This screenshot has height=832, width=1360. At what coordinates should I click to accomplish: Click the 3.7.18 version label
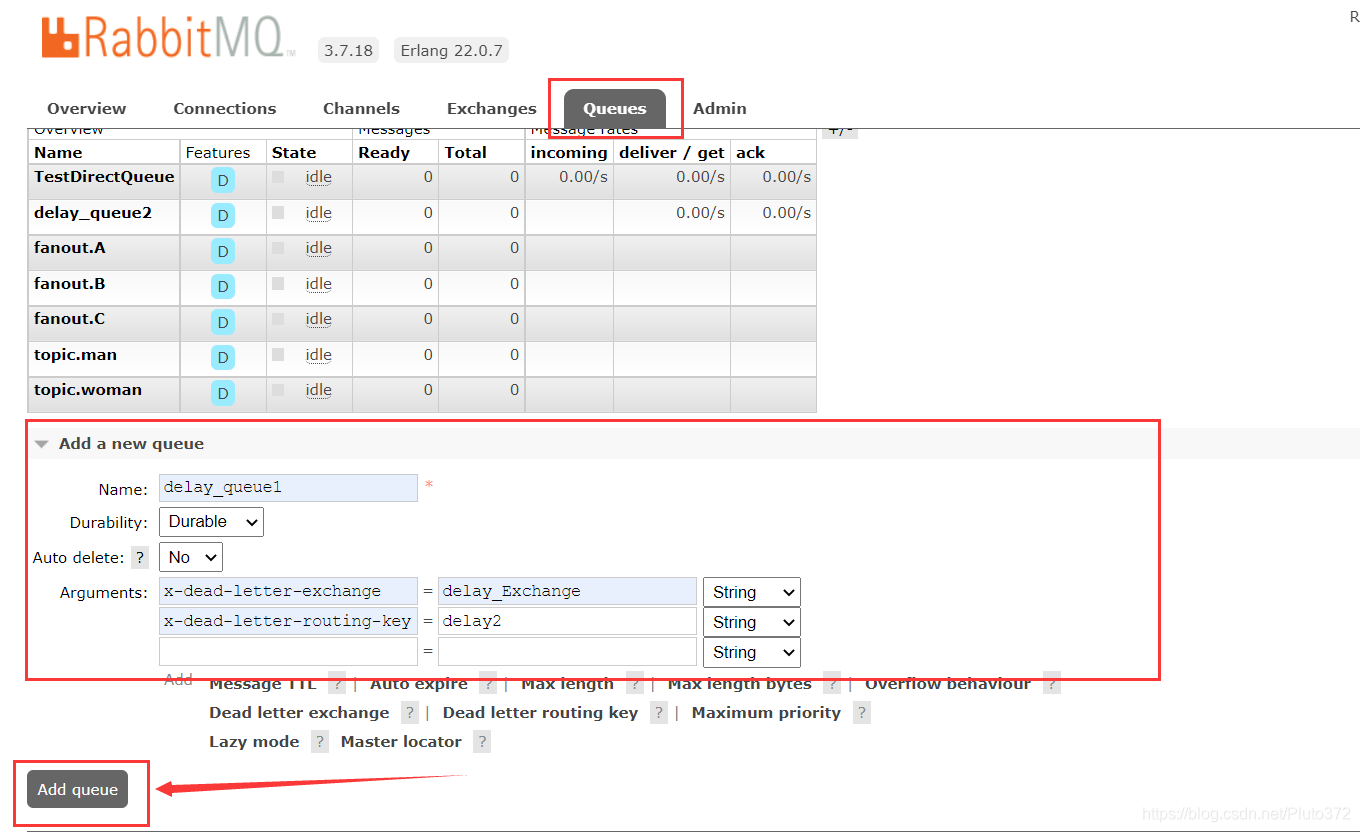coord(348,50)
